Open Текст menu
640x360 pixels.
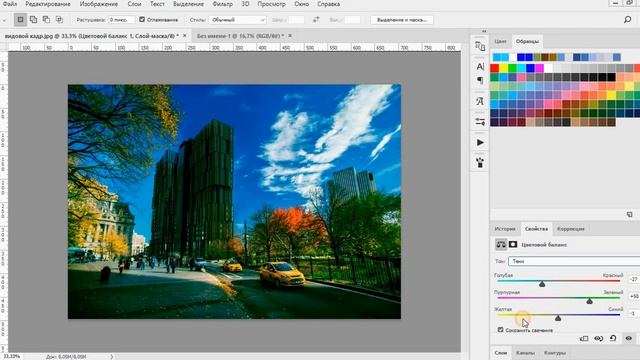(x=157, y=4)
